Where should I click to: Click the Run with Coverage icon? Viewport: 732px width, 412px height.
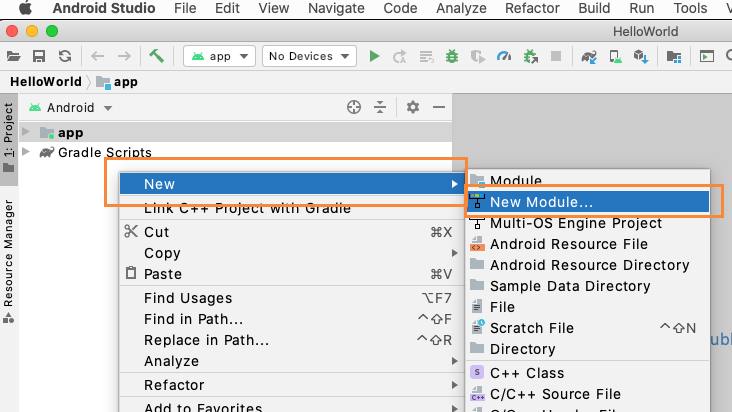[478, 57]
